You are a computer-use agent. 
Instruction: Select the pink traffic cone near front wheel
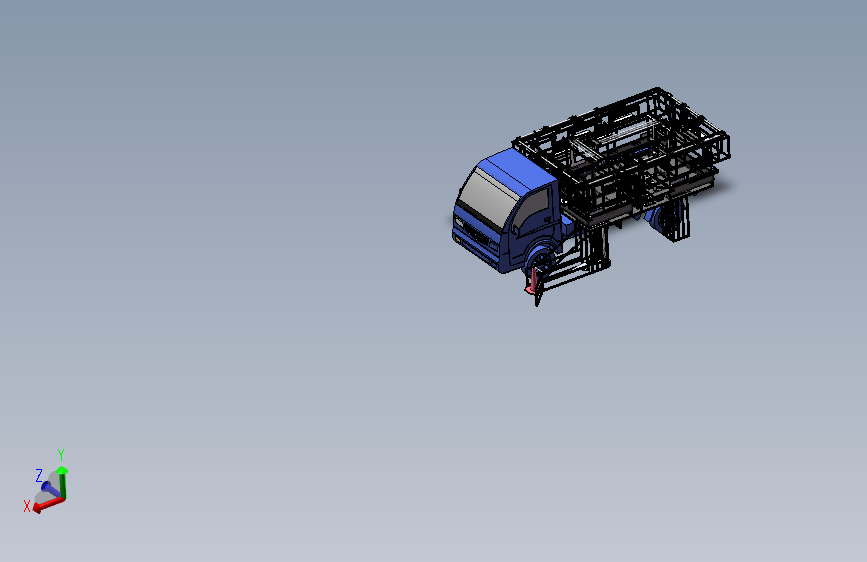click(x=531, y=280)
